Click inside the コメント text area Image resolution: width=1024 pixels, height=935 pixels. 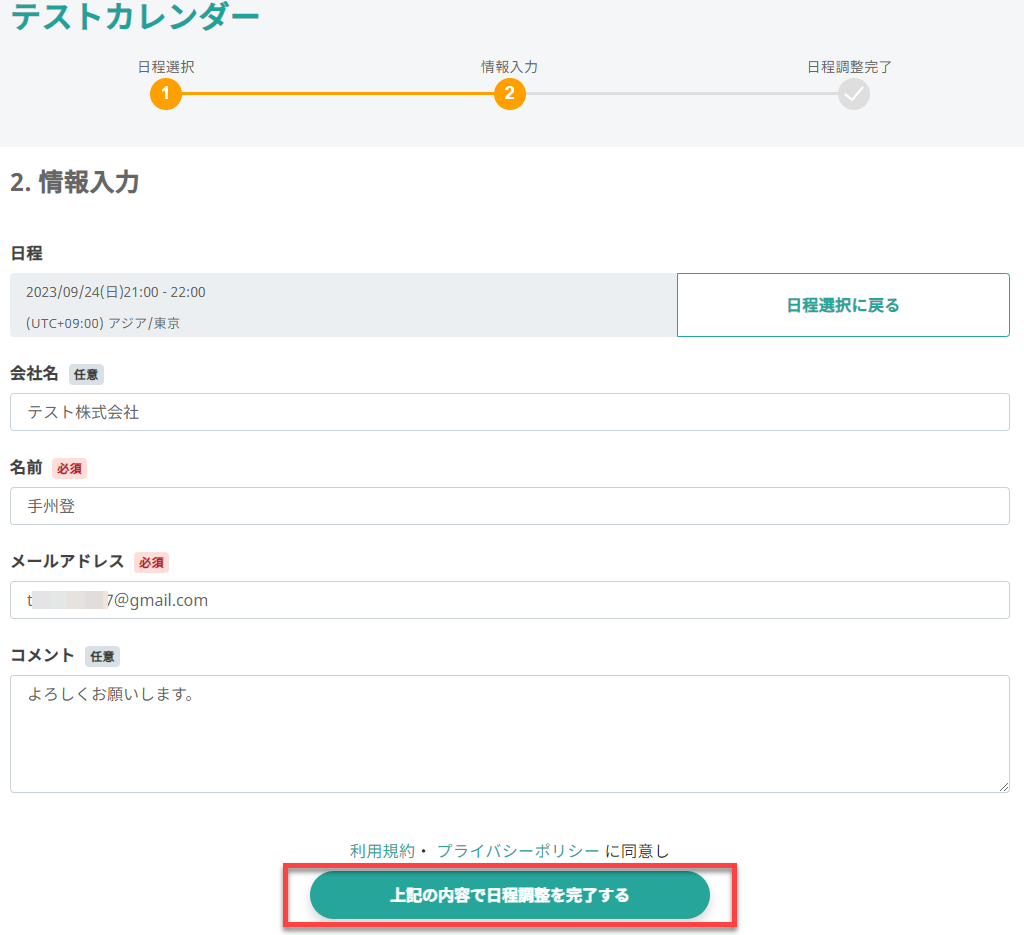pyautogui.click(x=509, y=734)
